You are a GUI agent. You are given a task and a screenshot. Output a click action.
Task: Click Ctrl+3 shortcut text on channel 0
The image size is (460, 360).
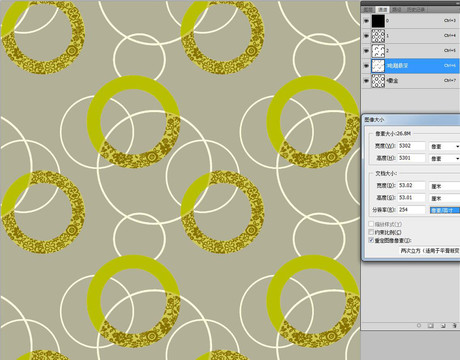[450, 21]
